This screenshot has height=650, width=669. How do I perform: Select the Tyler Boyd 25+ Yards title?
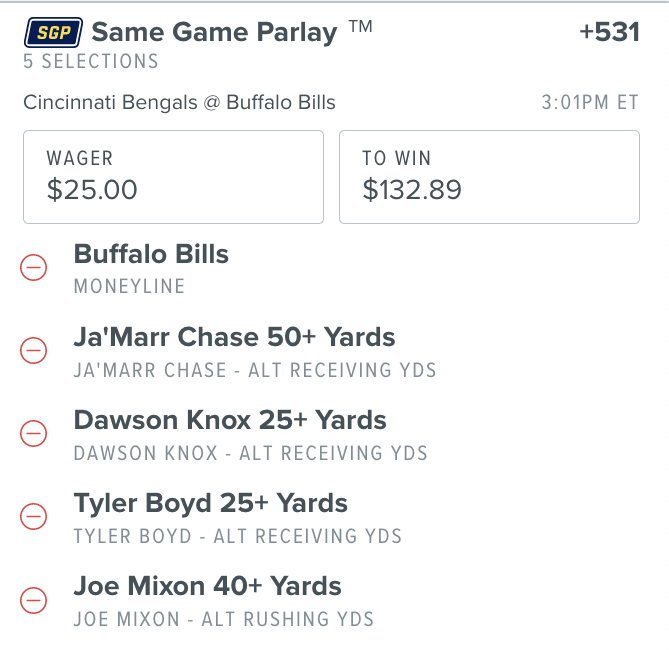point(211,503)
